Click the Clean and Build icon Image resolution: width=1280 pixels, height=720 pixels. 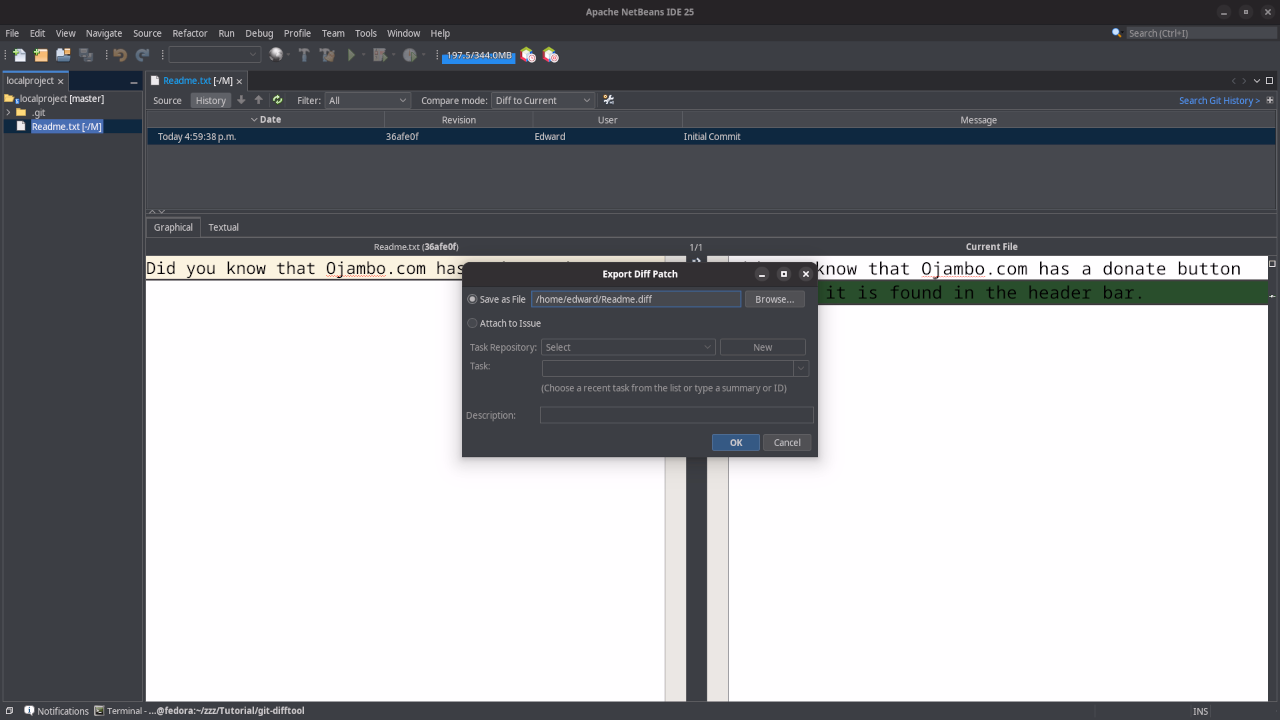pyautogui.click(x=327, y=55)
